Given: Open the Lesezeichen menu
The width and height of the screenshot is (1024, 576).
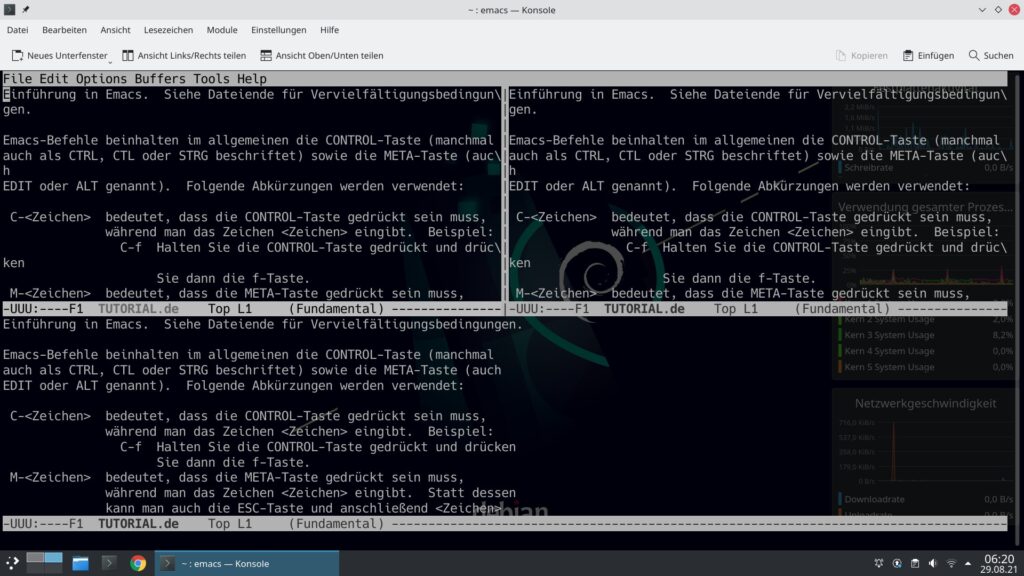Looking at the screenshot, I should point(168,30).
